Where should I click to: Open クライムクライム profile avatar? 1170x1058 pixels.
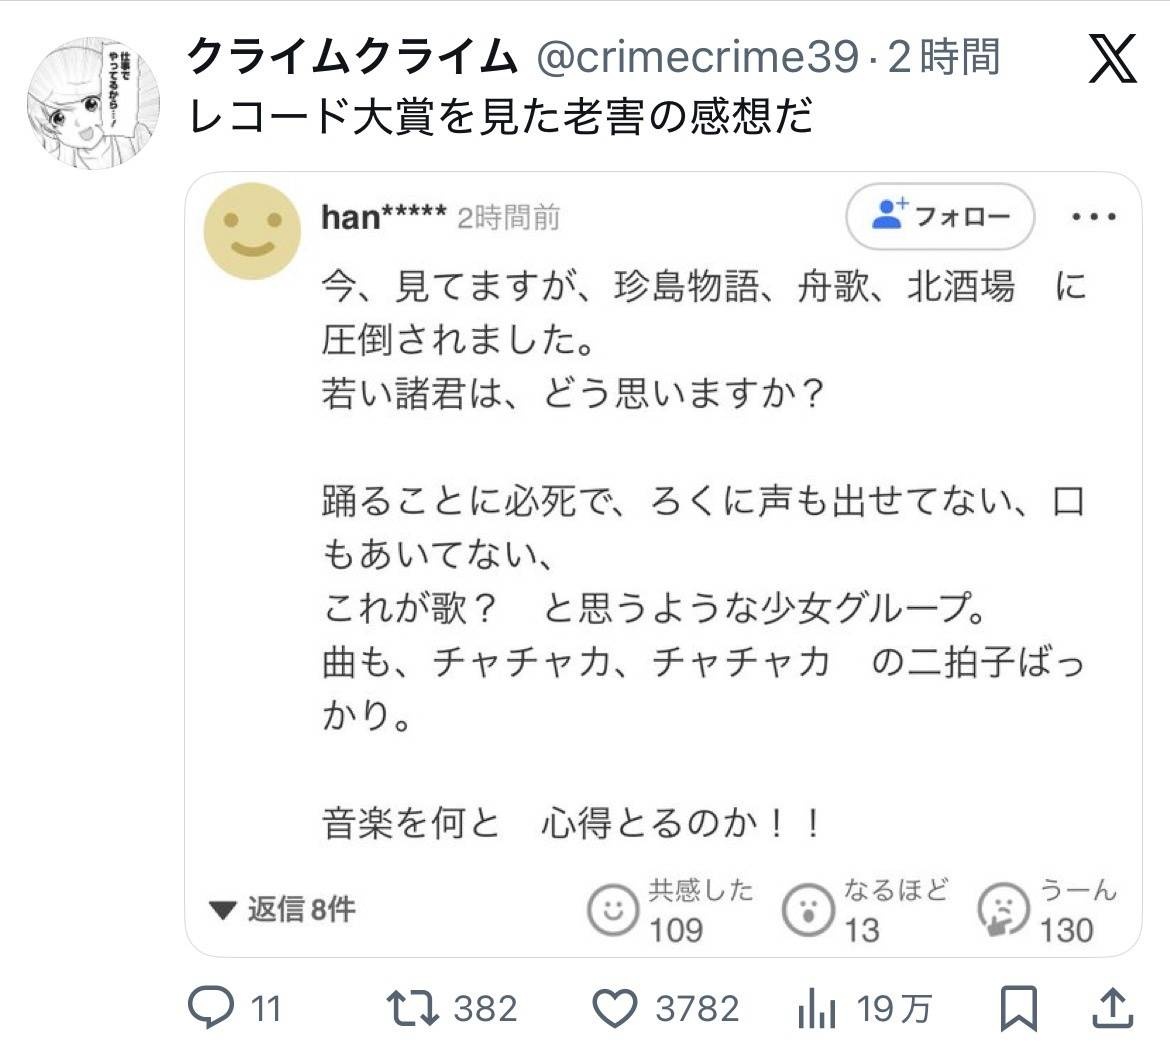(x=92, y=103)
